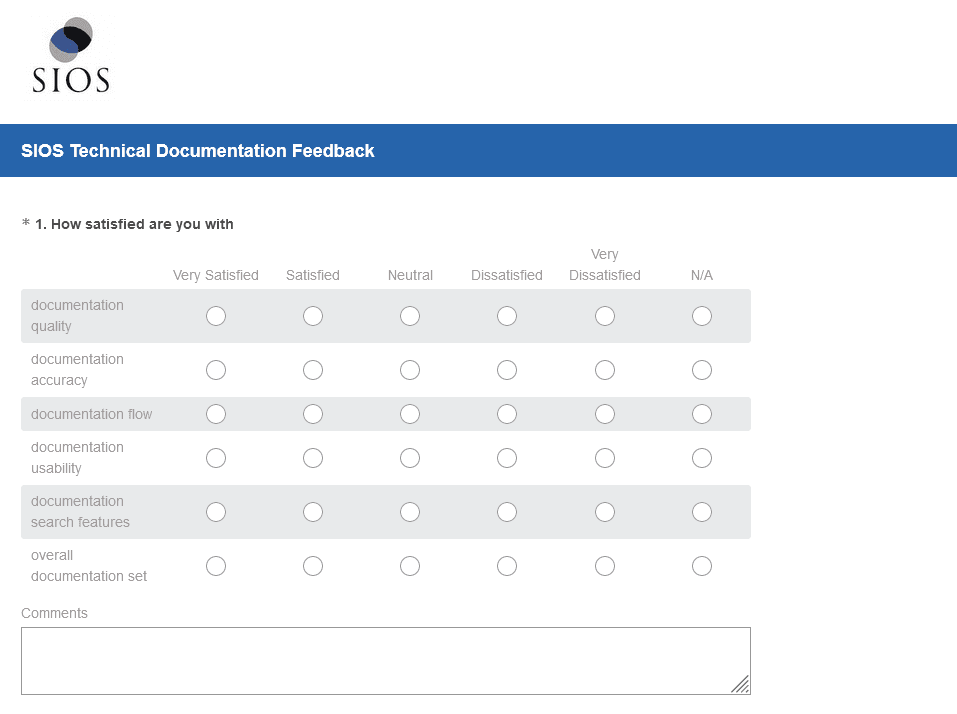This screenshot has height=714, width=957.
Task: Choose Neutral for overall documentation set
Action: click(x=410, y=566)
